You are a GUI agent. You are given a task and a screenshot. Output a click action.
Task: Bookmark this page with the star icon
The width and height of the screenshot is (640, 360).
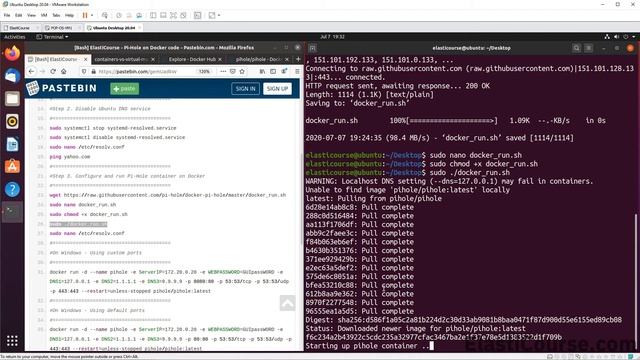[x=242, y=71]
